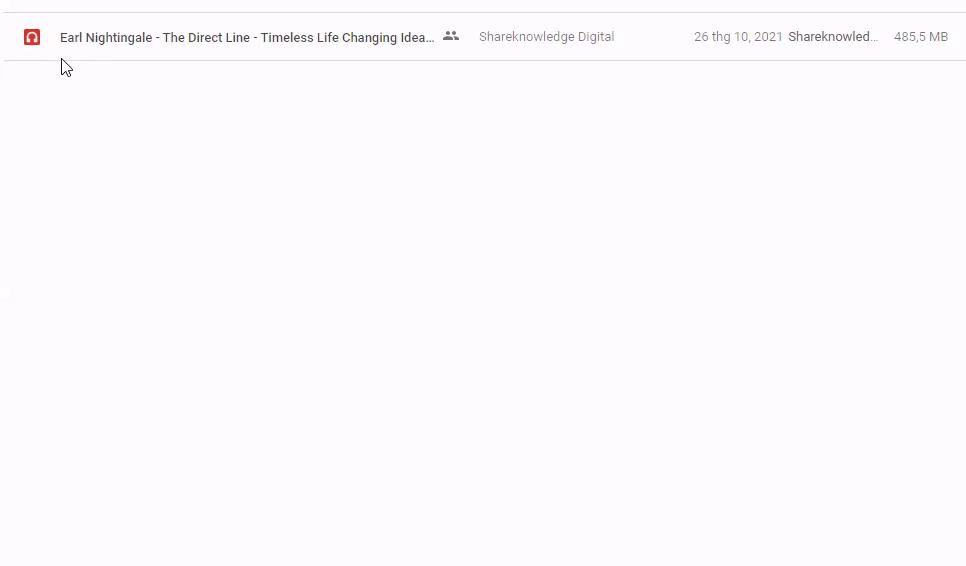
Task: Click the headphone glyph at the row start
Action: click(32, 37)
